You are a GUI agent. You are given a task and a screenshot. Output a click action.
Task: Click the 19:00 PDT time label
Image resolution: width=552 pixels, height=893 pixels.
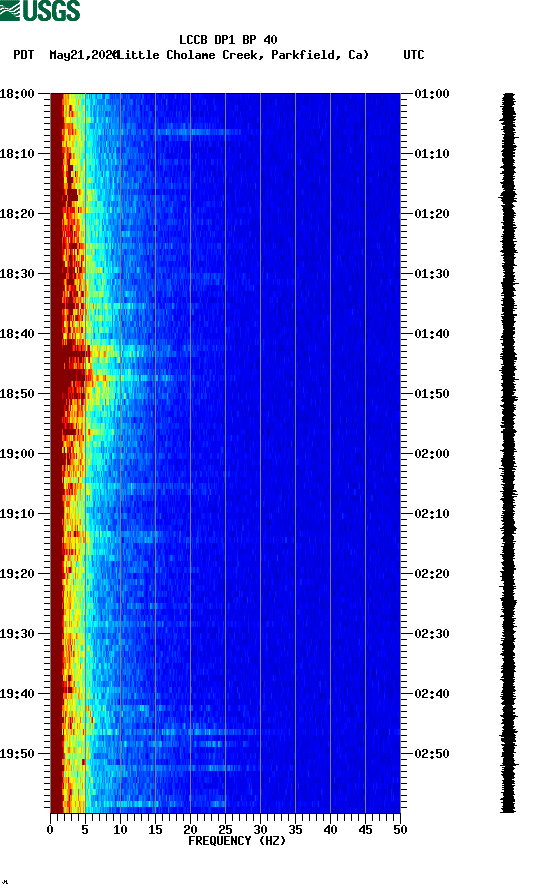[x=17, y=454]
